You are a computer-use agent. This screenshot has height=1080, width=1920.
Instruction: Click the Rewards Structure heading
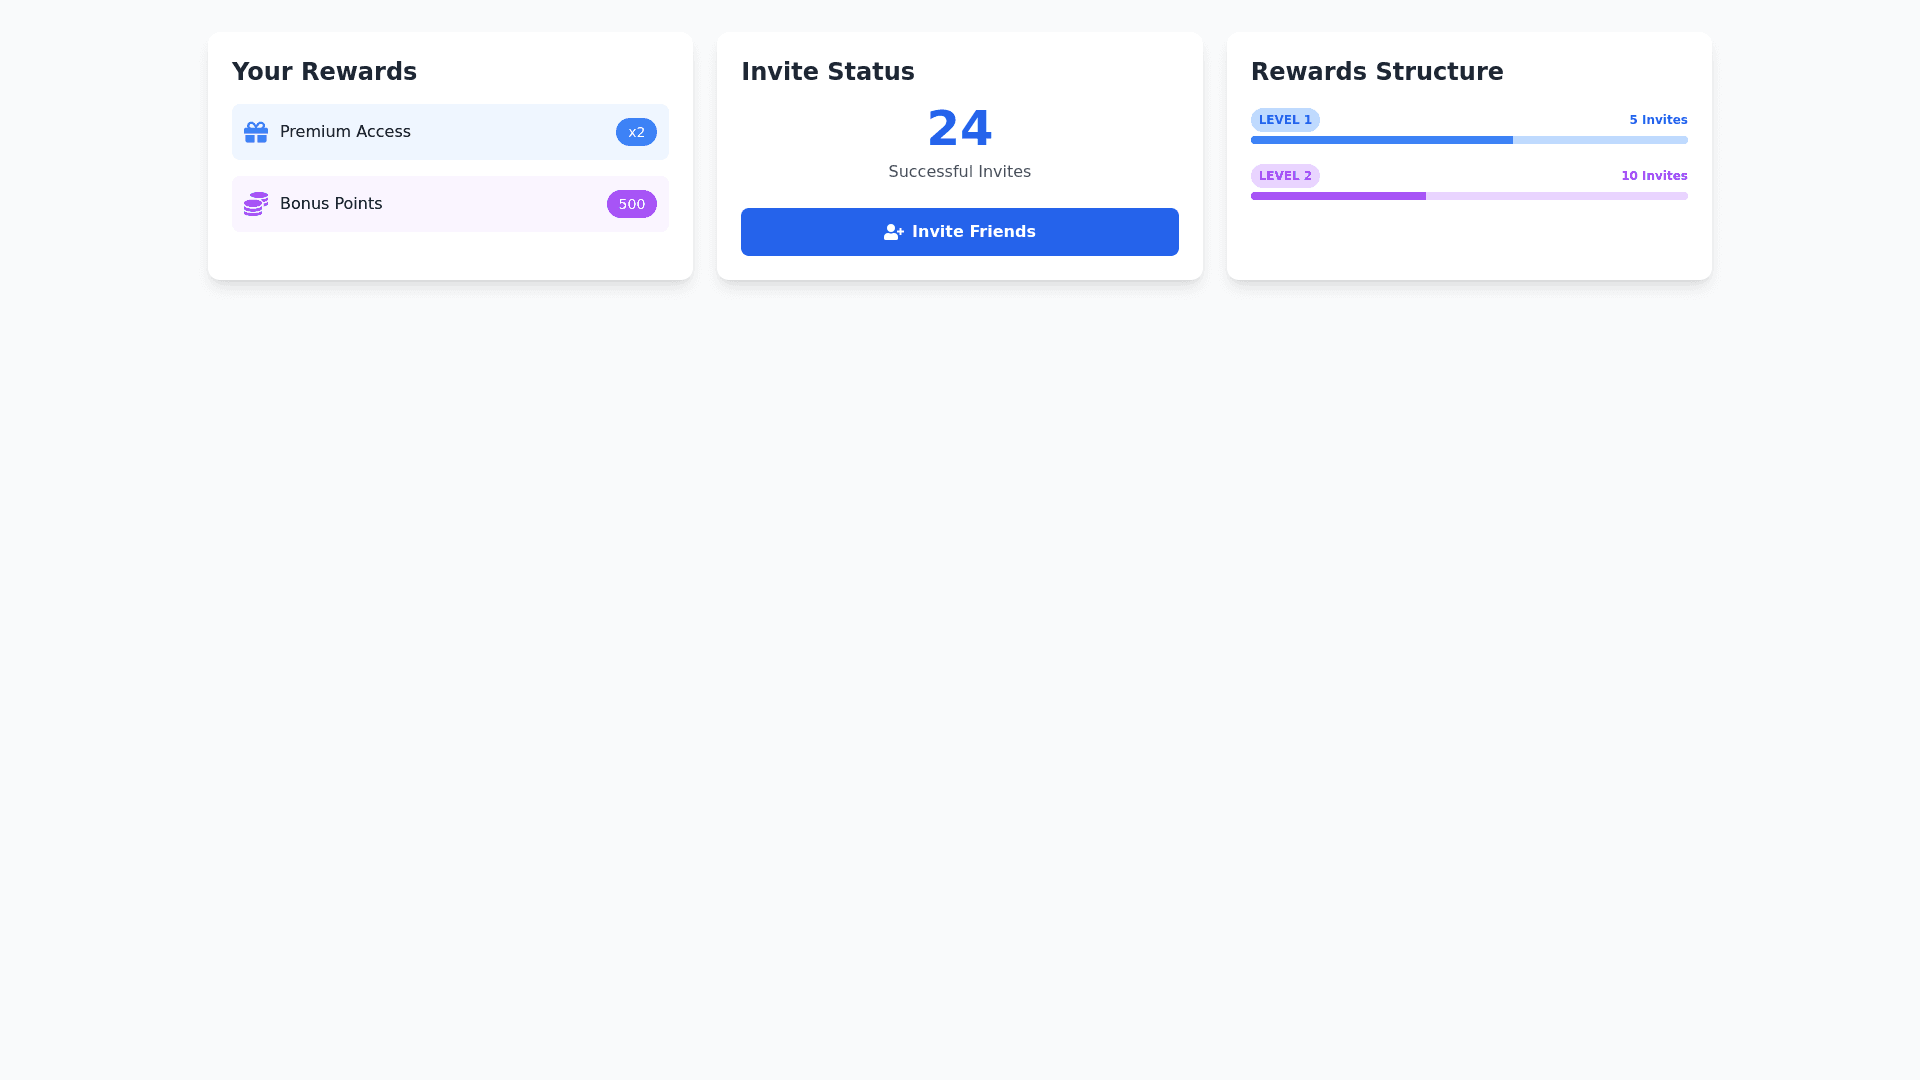click(1376, 72)
